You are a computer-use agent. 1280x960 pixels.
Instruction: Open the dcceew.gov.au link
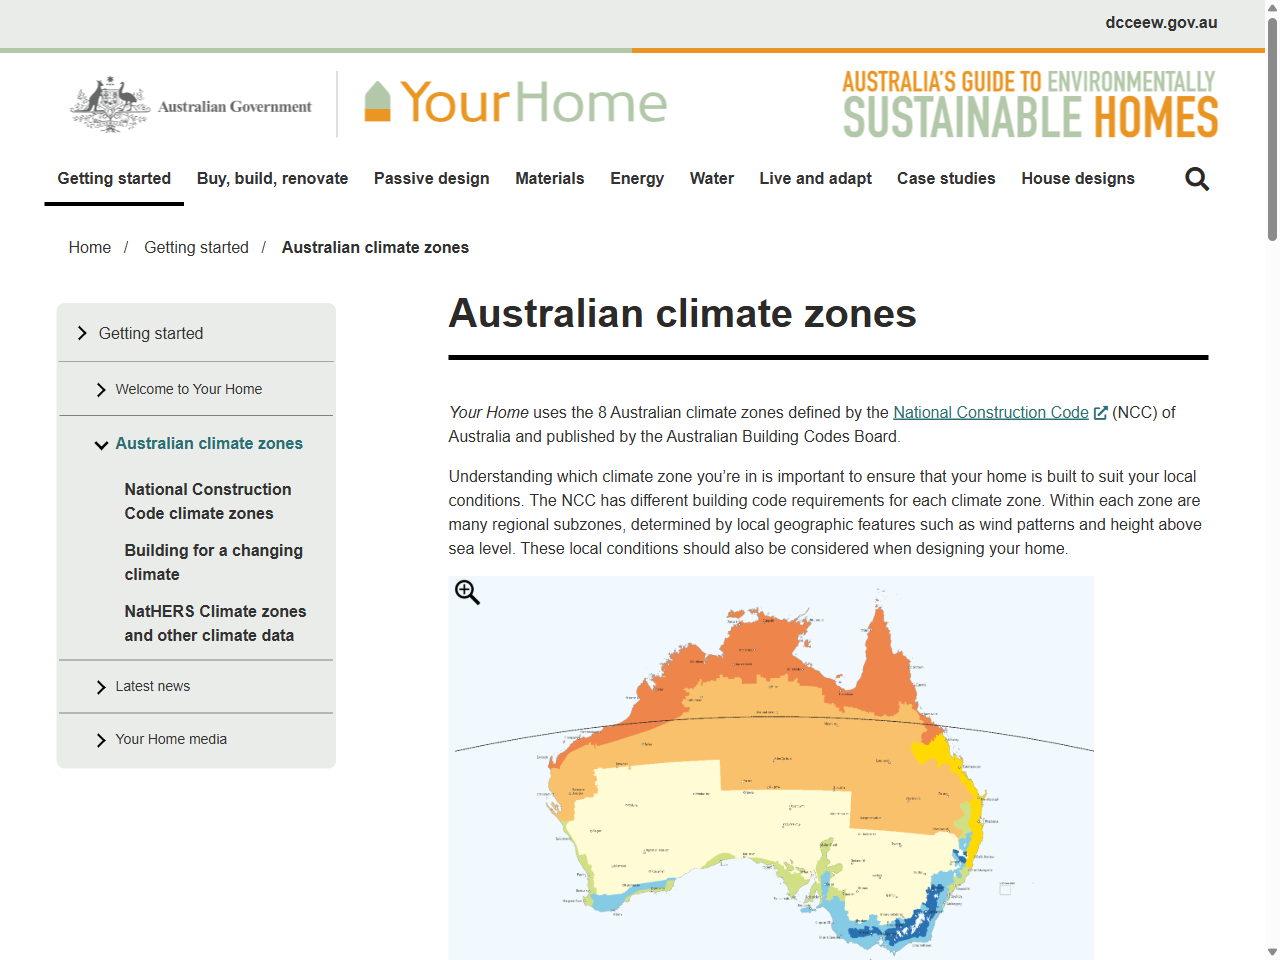click(1161, 22)
